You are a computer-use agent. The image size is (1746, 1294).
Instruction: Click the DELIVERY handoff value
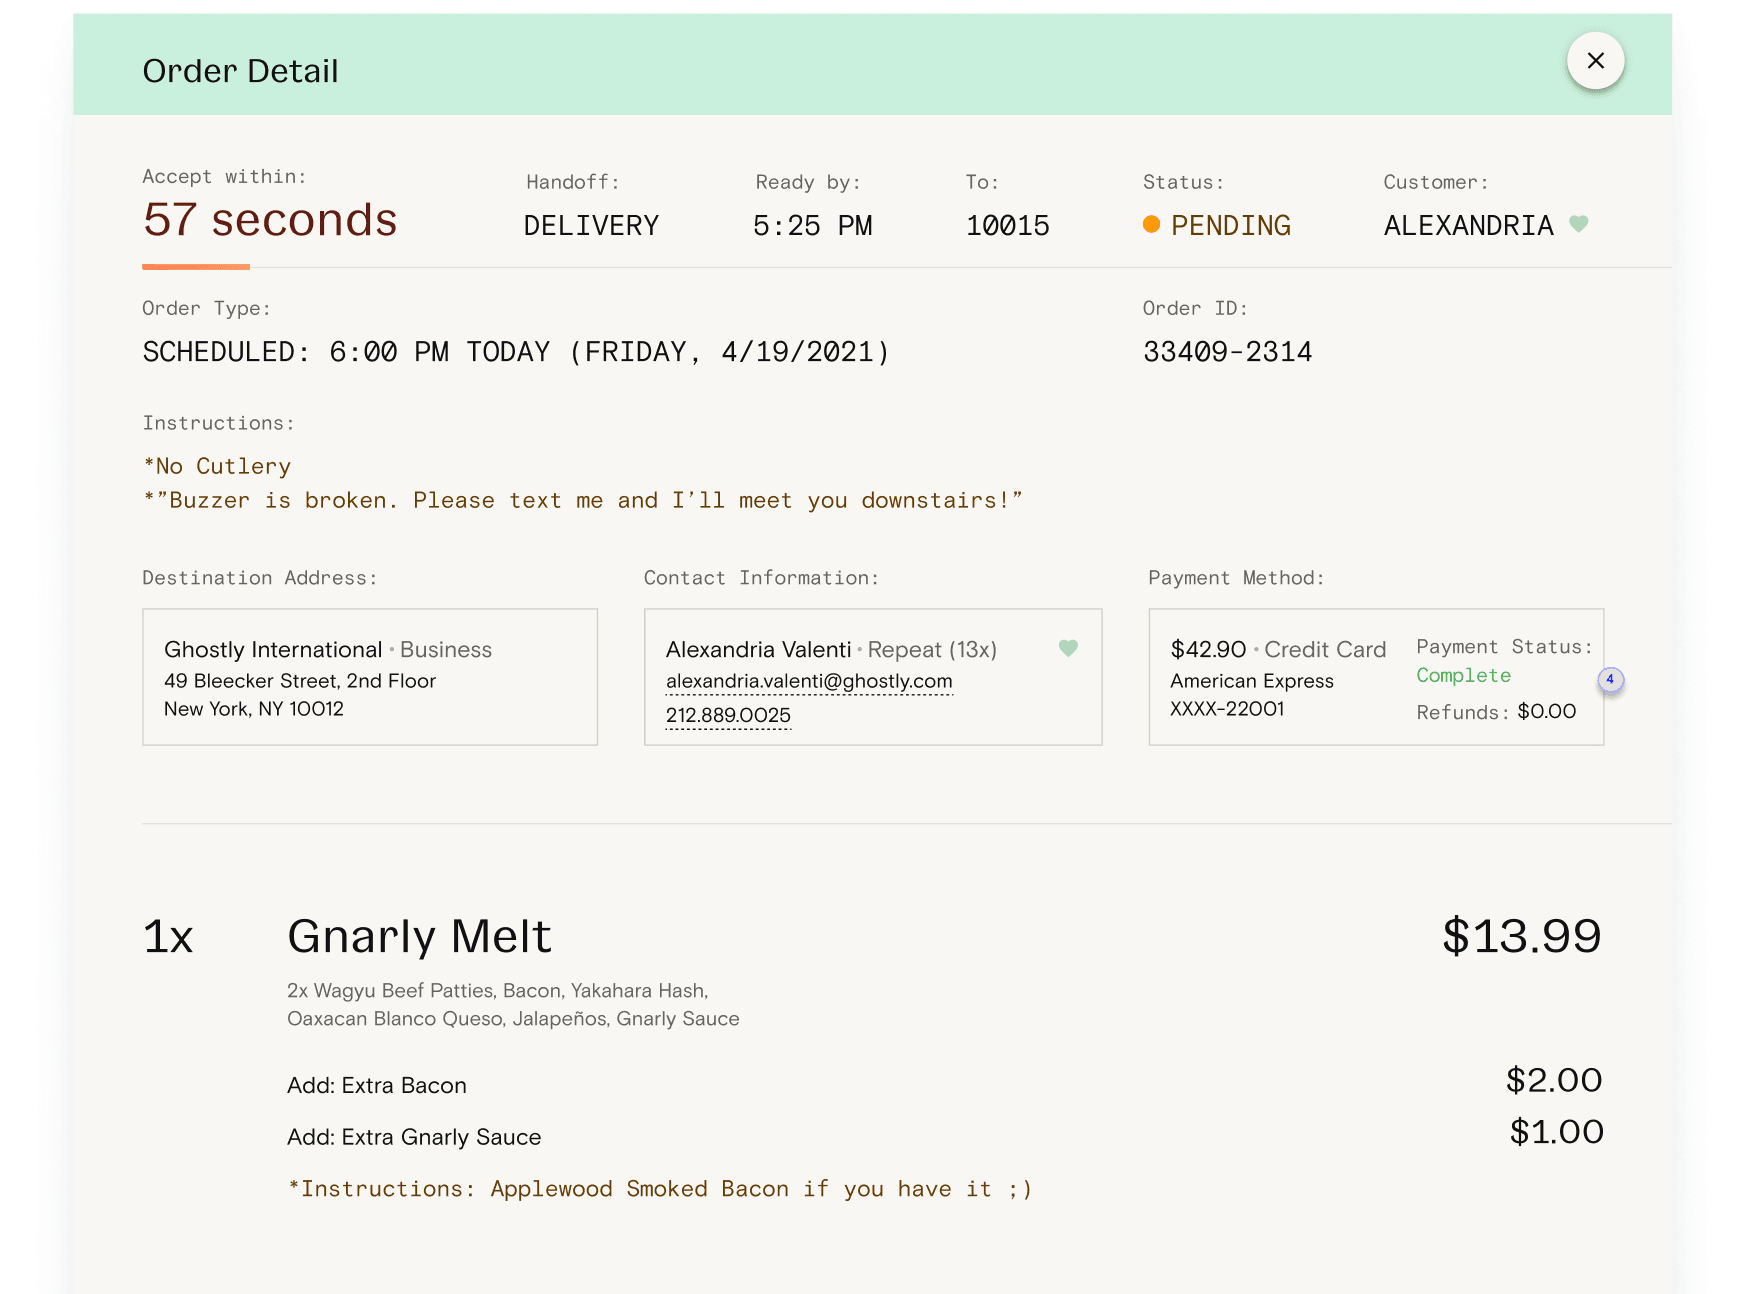coord(591,226)
